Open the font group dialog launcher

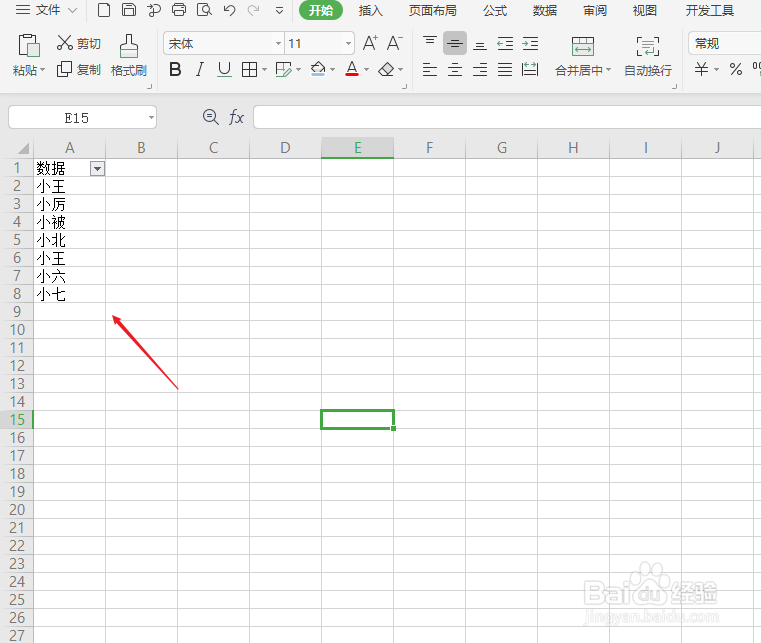[x=404, y=86]
